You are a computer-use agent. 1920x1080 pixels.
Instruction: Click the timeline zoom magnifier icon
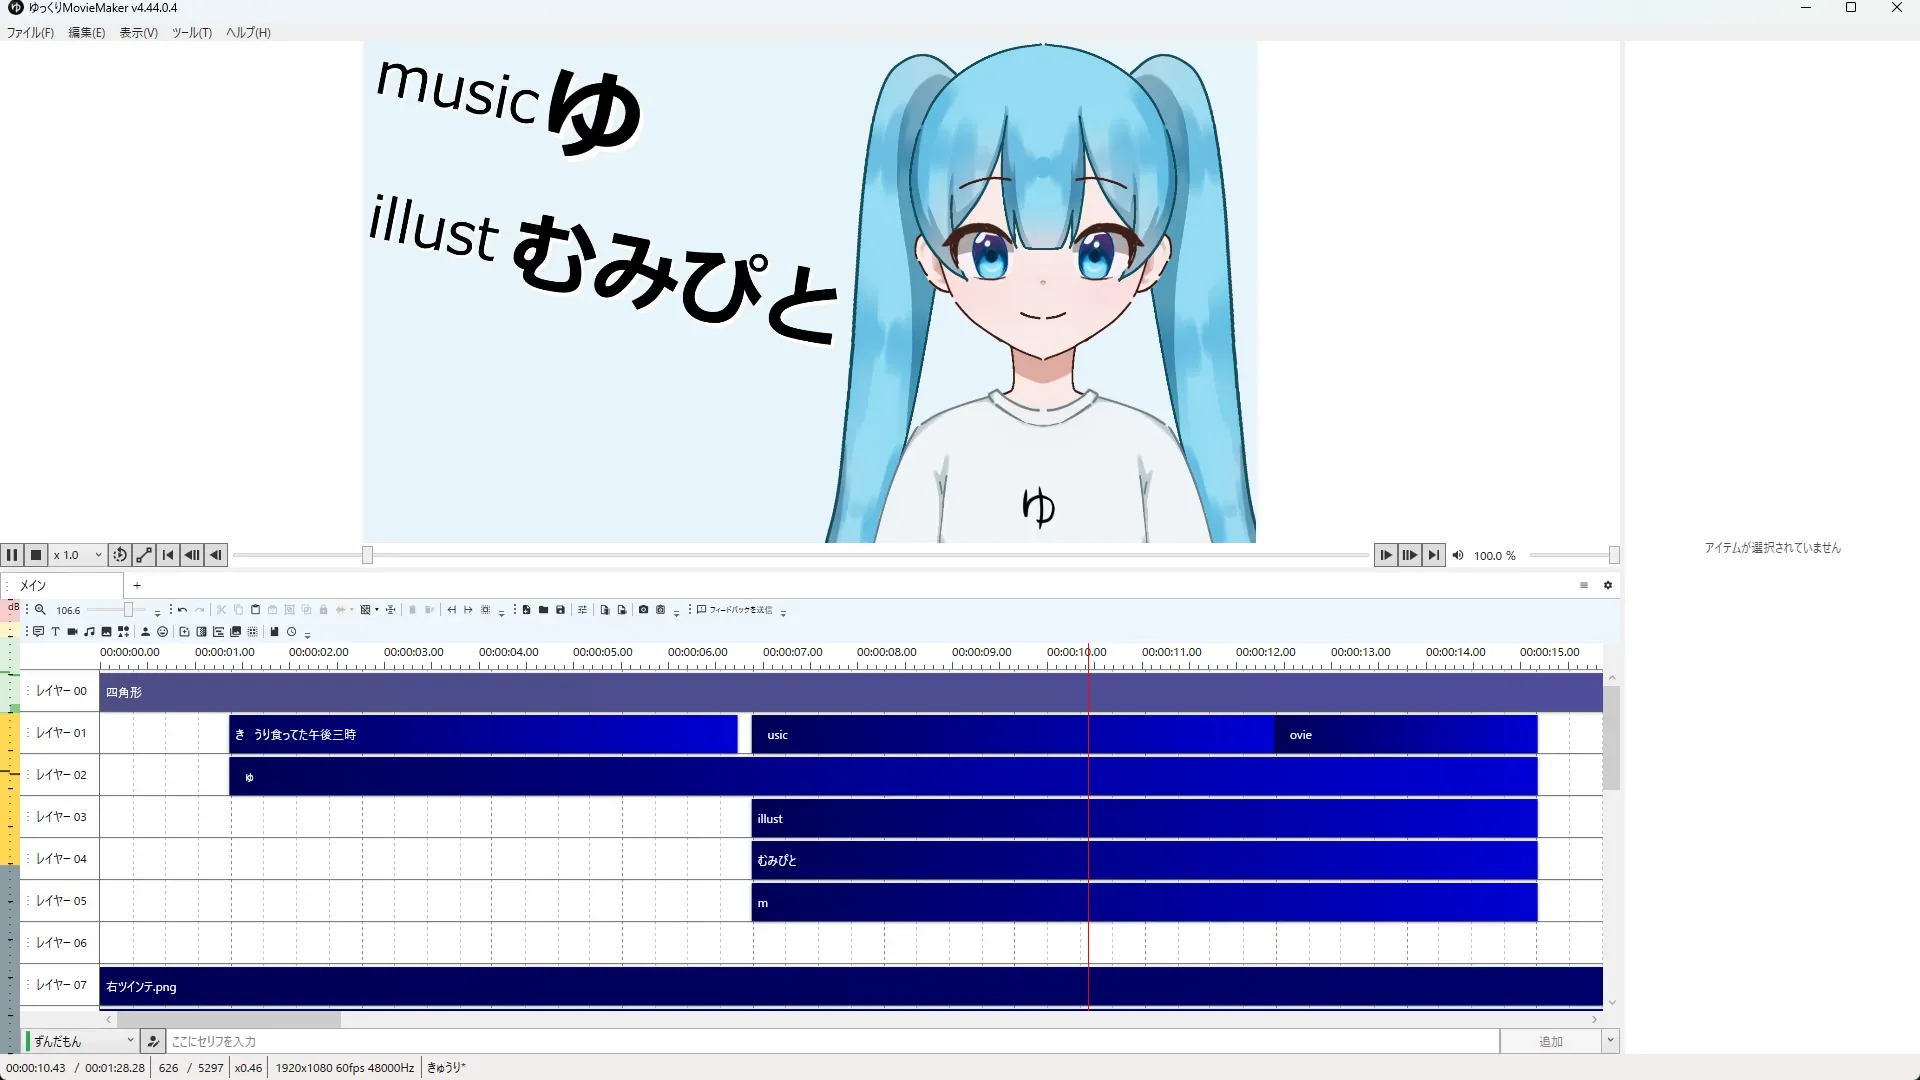pos(41,610)
